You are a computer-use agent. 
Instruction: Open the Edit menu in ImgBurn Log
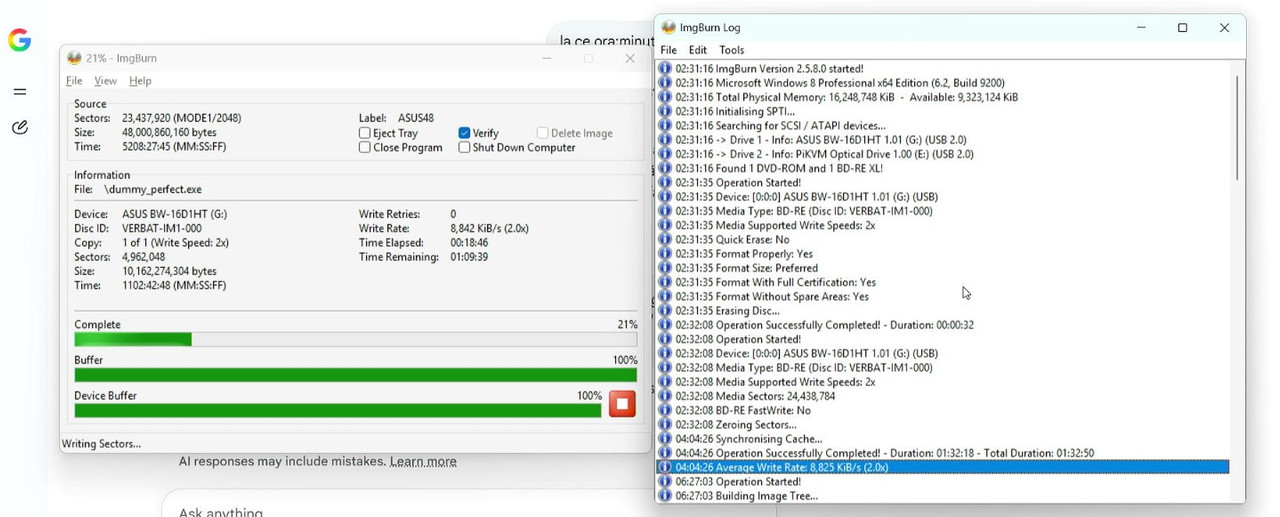[x=698, y=50]
